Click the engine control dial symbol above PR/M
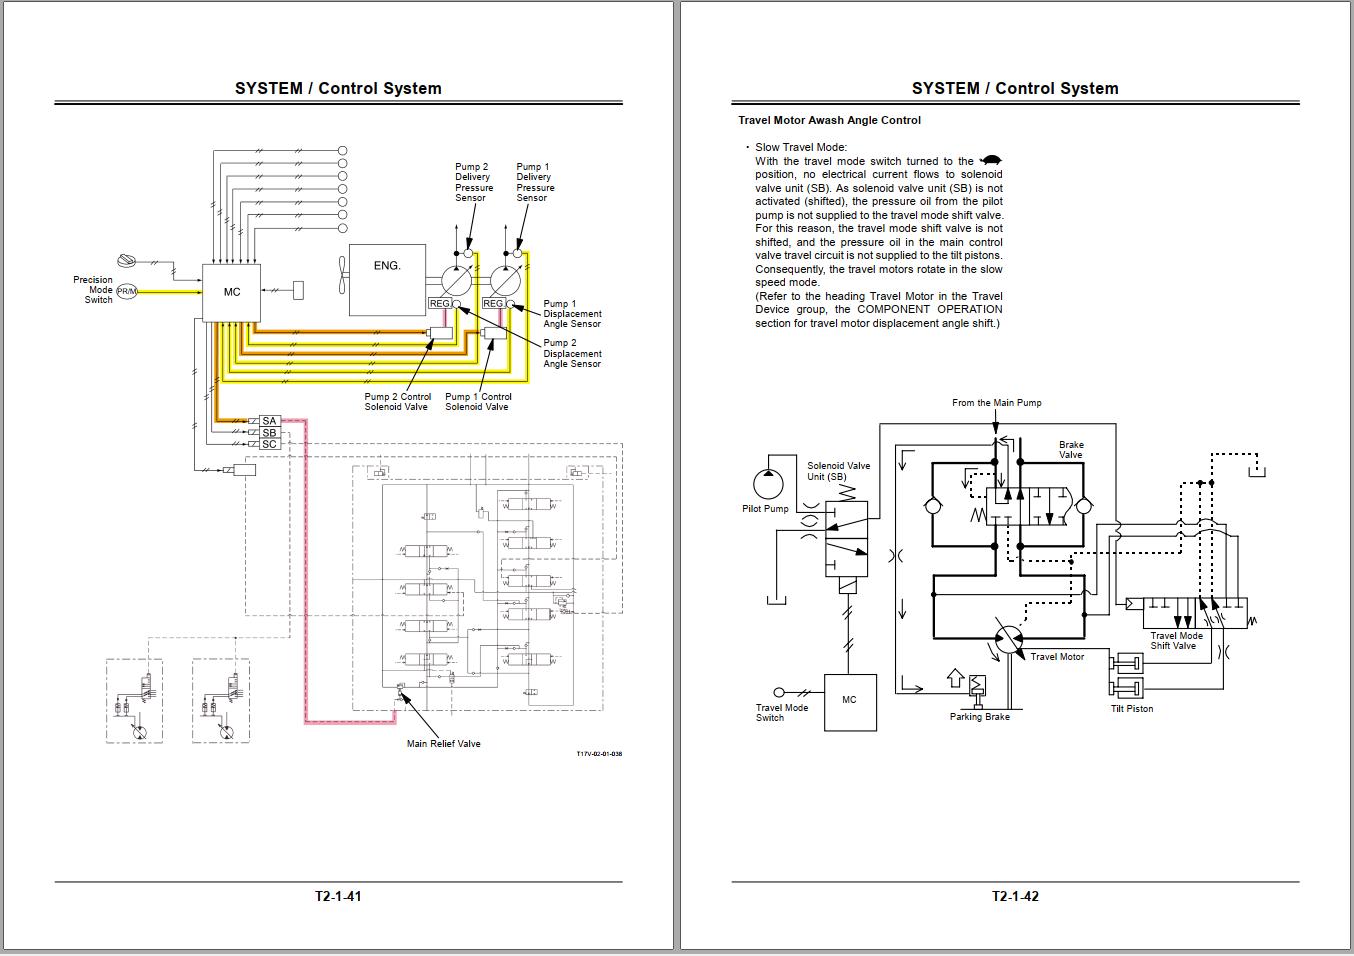The image size is (1354, 956). tap(126, 260)
